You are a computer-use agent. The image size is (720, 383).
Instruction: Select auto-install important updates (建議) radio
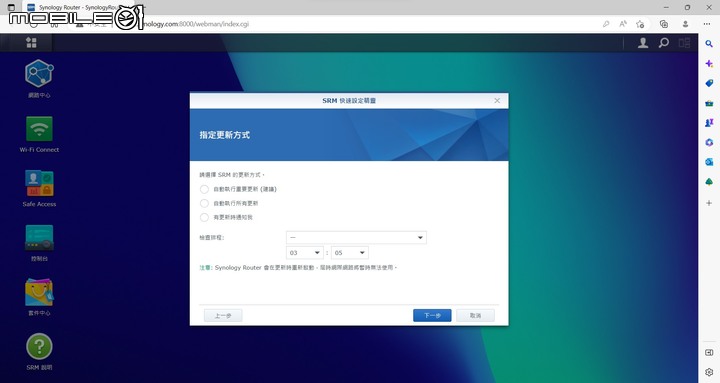tap(204, 189)
